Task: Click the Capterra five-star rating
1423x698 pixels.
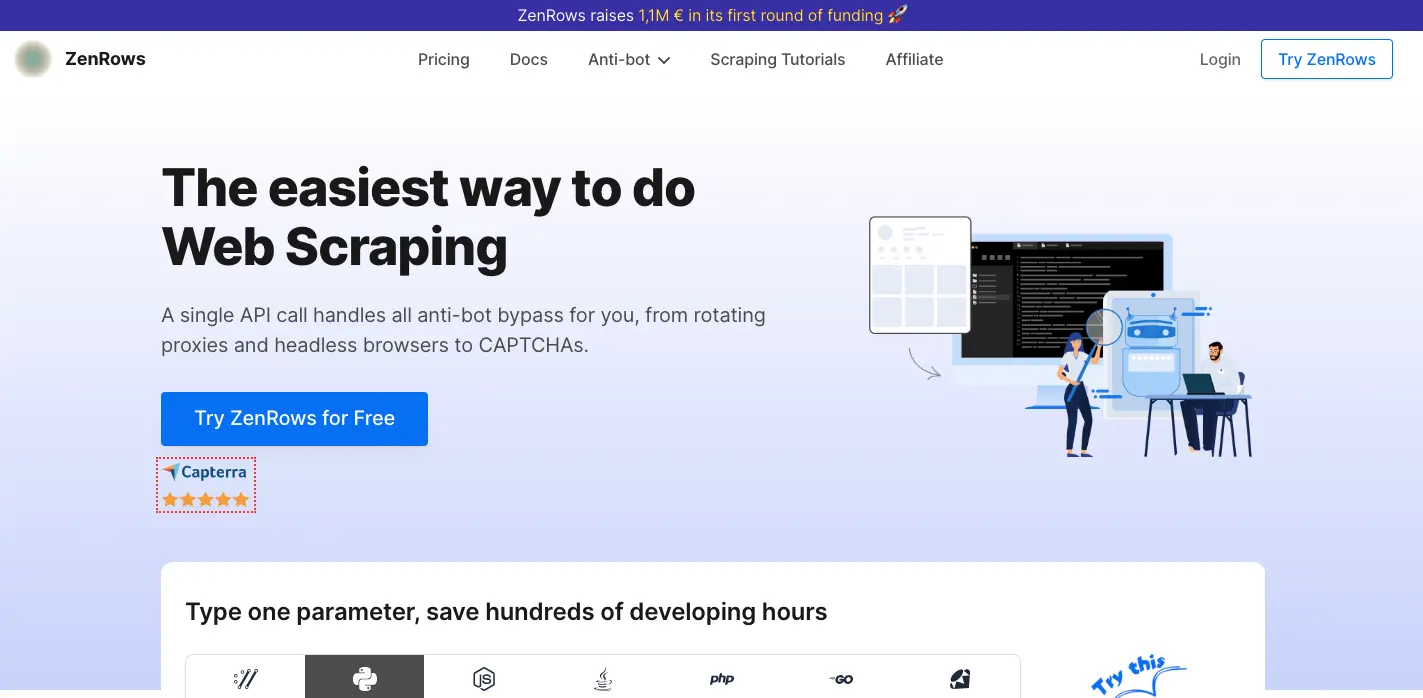Action: point(206,499)
